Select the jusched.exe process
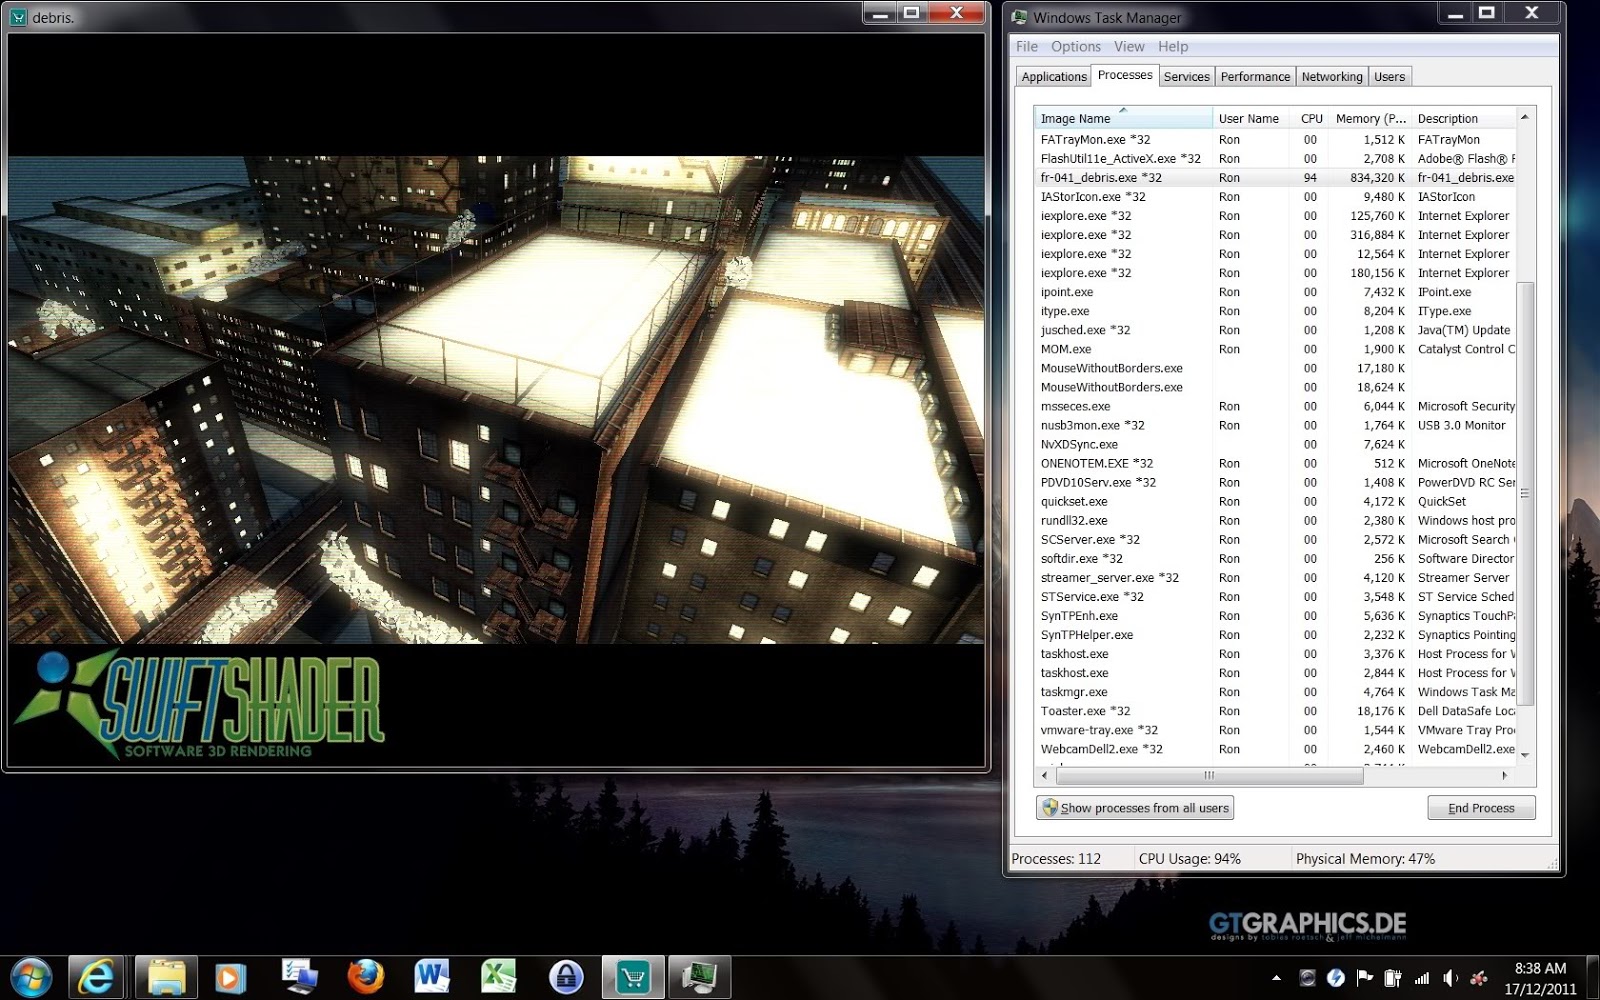 pyautogui.click(x=1276, y=330)
